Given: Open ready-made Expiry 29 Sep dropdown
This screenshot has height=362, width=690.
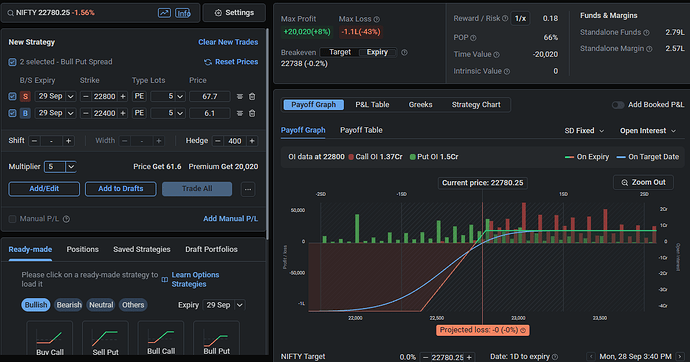Looking at the screenshot, I should [x=224, y=305].
